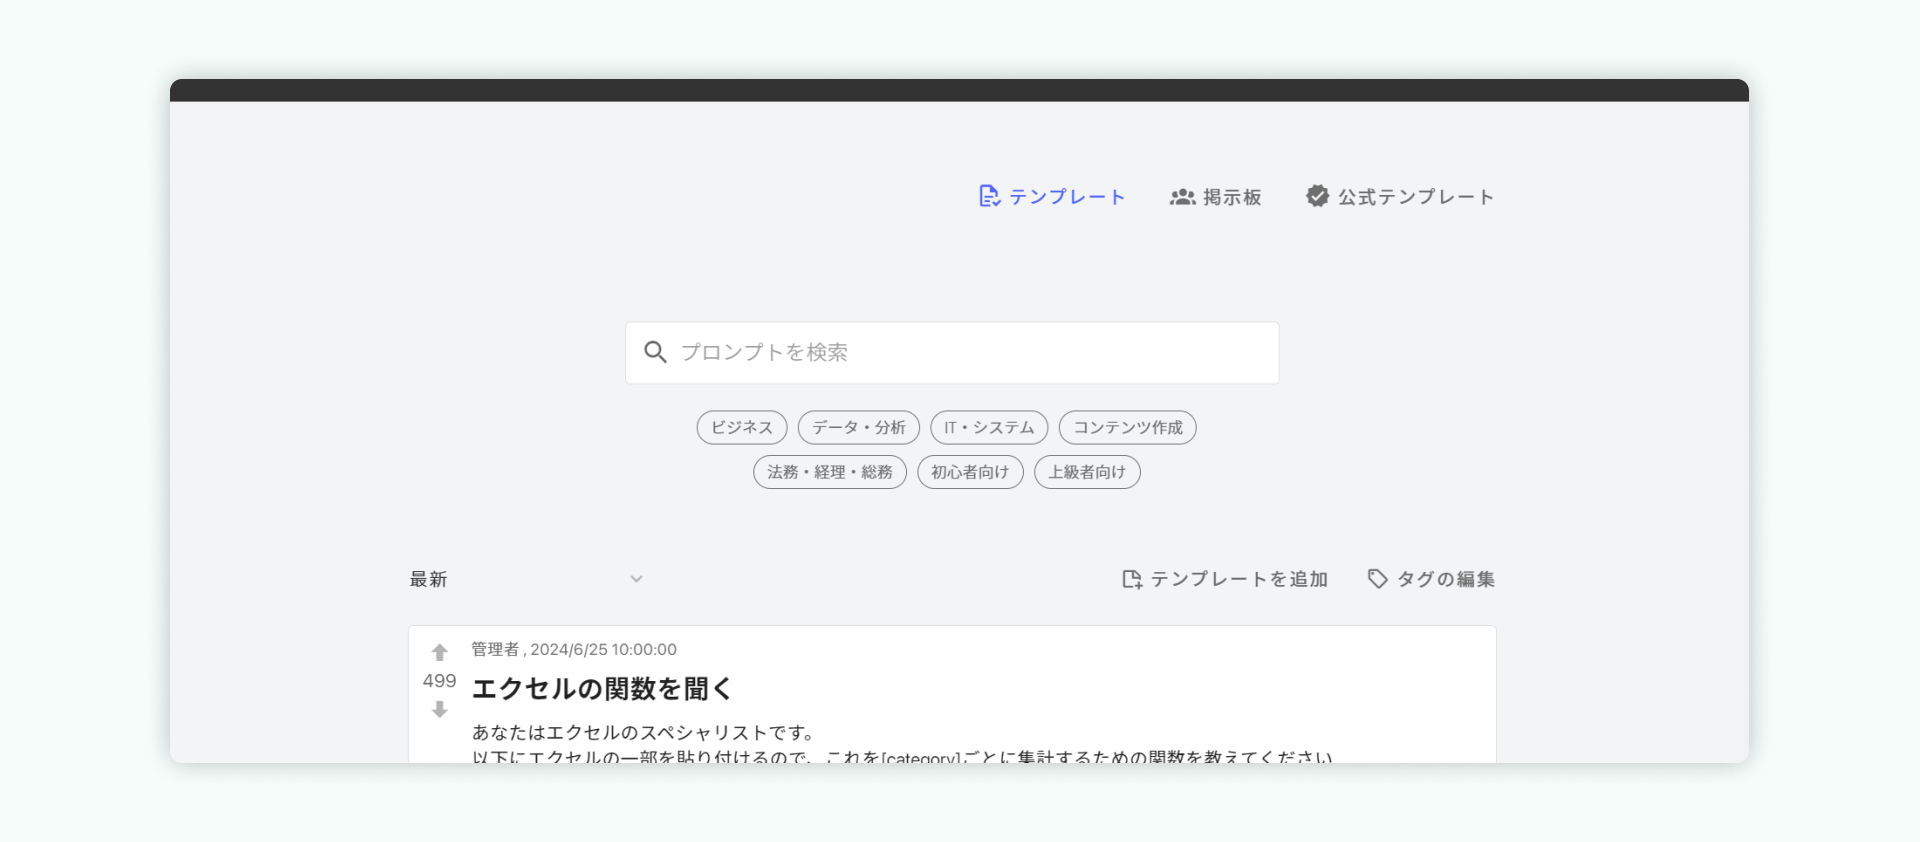The image size is (1920, 842).
Task: Click the magnifier search icon
Action: pyautogui.click(x=655, y=352)
